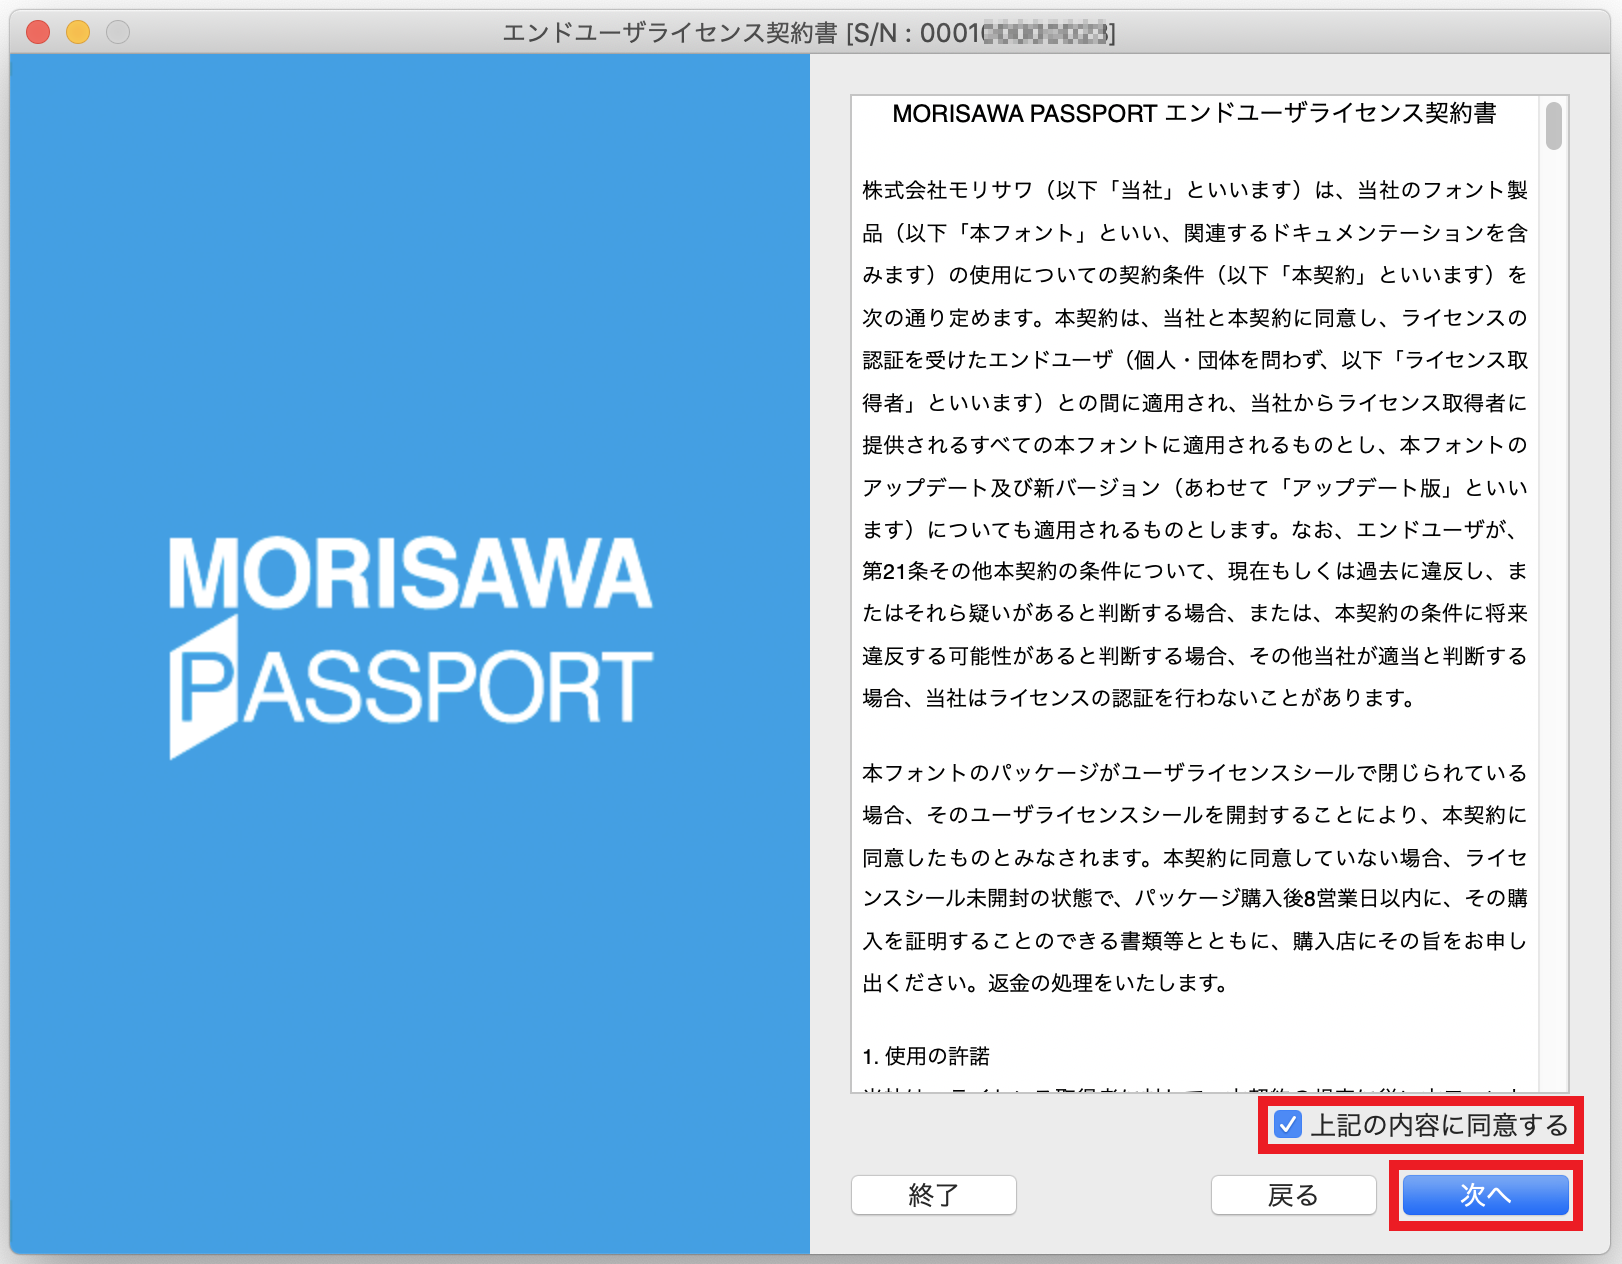Image resolution: width=1622 pixels, height=1264 pixels.
Task: Uncheck the 上記の内容に同意する checkbox
Action: tap(1288, 1125)
